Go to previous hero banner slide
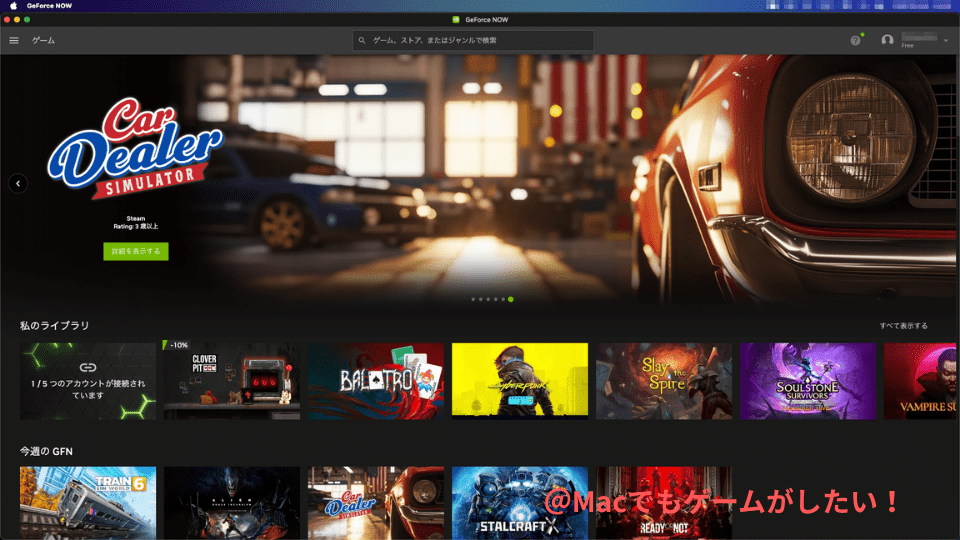960x540 pixels. pyautogui.click(x=17, y=183)
